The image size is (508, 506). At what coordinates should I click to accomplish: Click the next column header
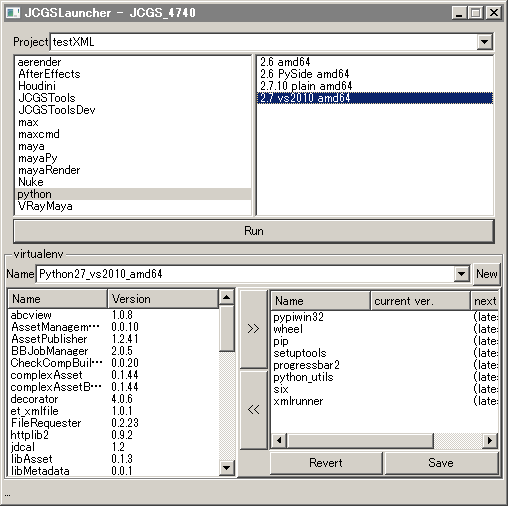tap(484, 301)
